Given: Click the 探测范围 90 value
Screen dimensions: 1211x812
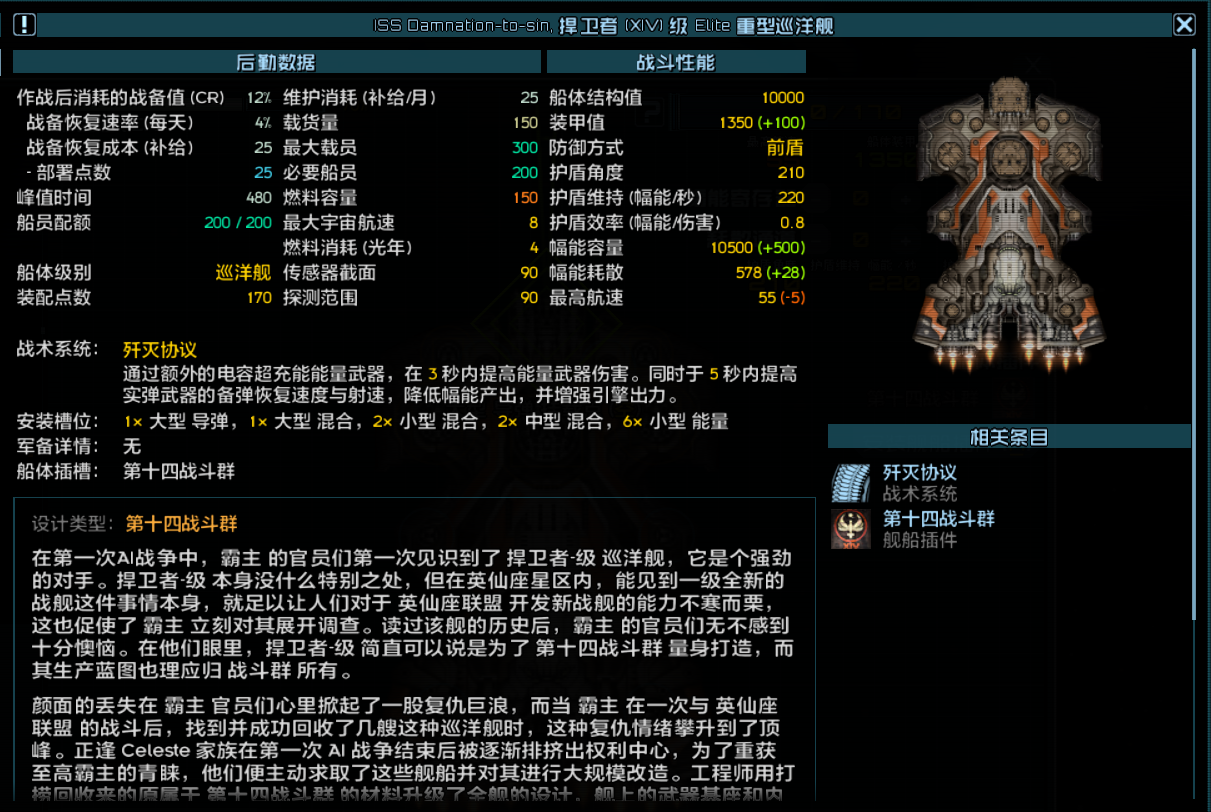Looking at the screenshot, I should point(529,298).
